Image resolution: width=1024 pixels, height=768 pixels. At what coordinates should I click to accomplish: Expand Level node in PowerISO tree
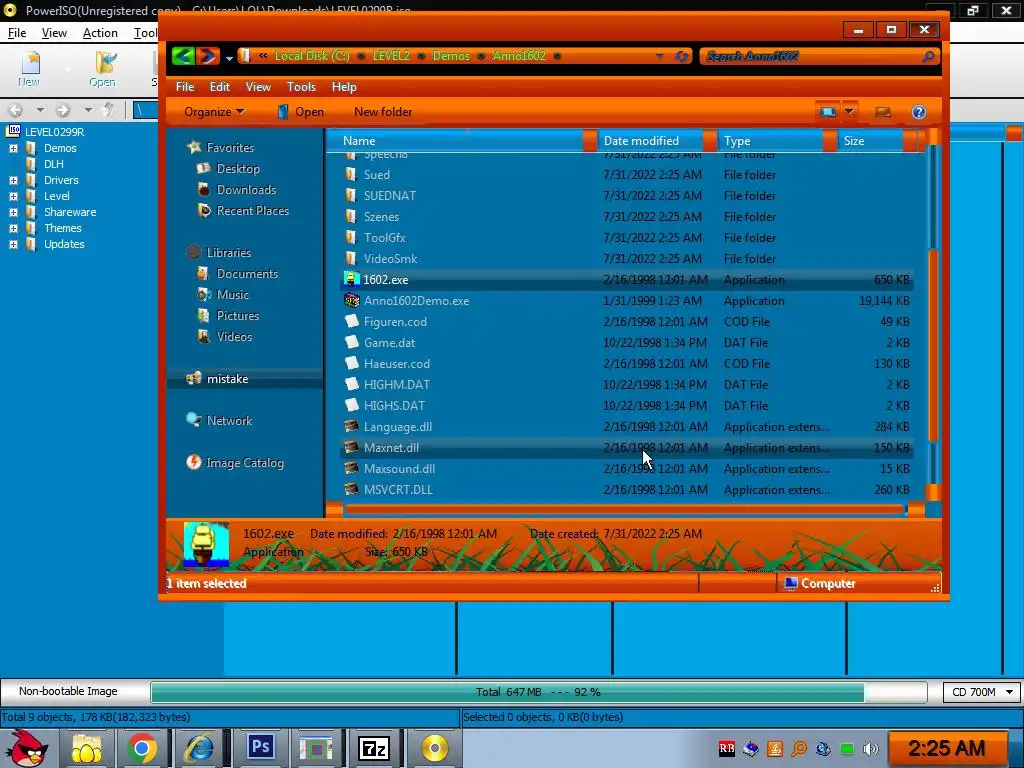[13, 196]
